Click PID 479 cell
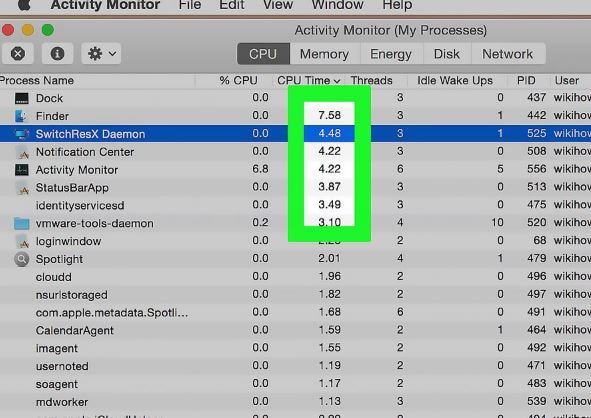The image size is (591, 418). [536, 259]
